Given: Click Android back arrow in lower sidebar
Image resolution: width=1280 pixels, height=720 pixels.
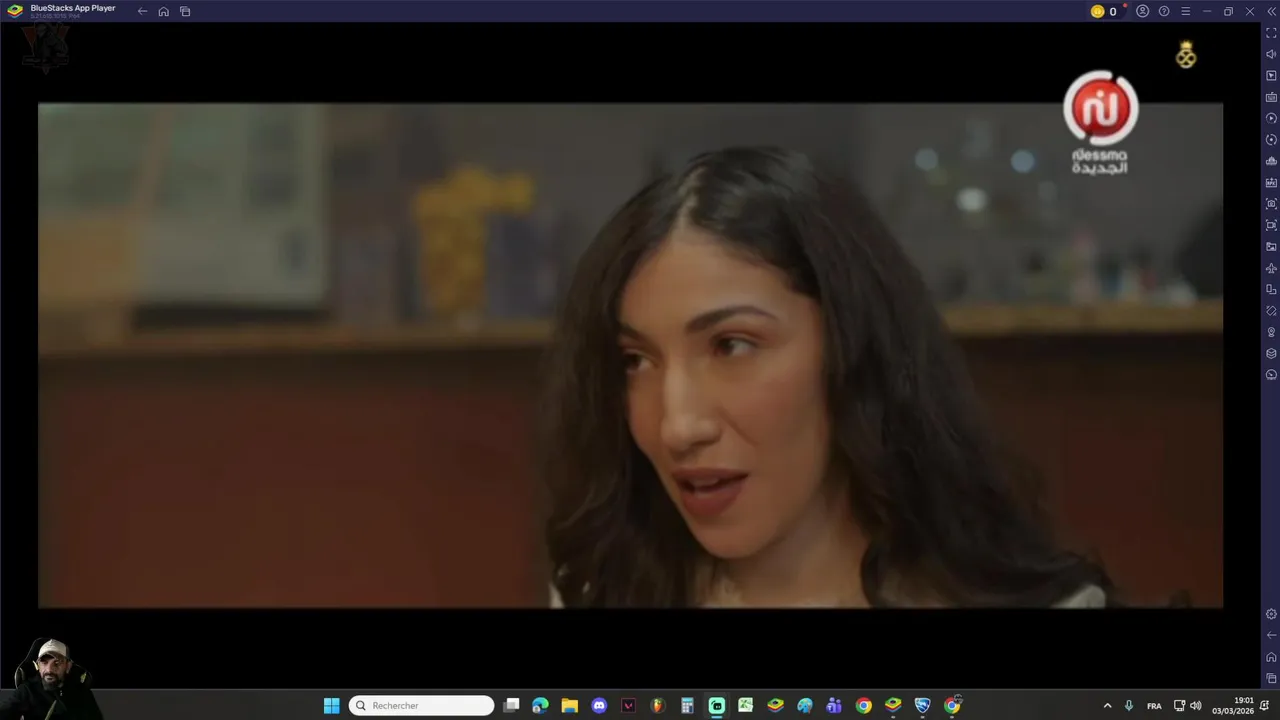Looking at the screenshot, I should click(x=1271, y=635).
